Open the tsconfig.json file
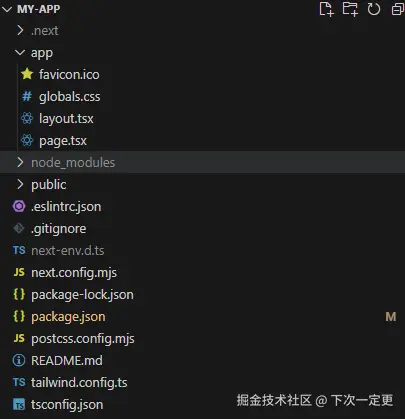 coord(67,405)
